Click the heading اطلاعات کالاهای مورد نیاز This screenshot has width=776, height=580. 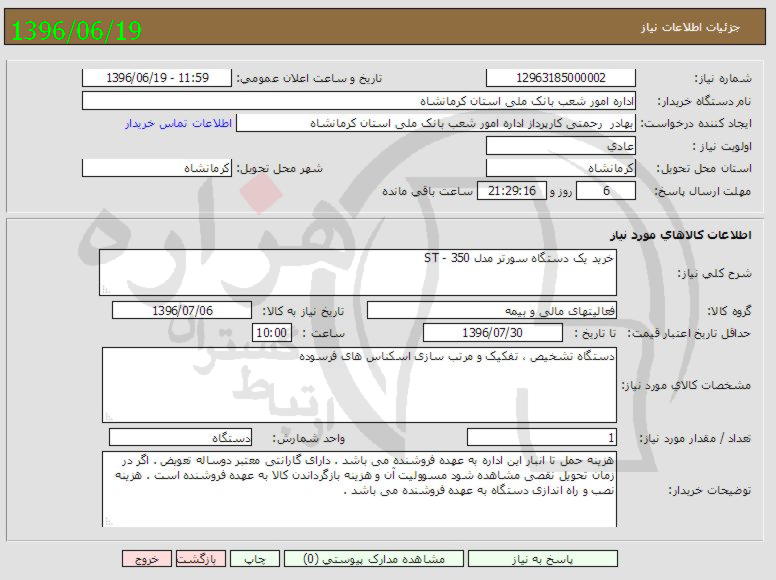(x=680, y=234)
